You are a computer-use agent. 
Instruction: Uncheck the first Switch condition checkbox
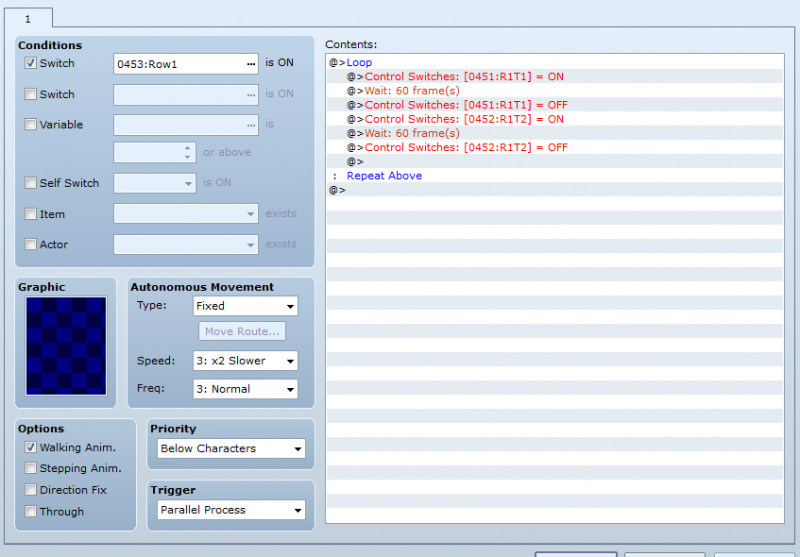[31, 63]
